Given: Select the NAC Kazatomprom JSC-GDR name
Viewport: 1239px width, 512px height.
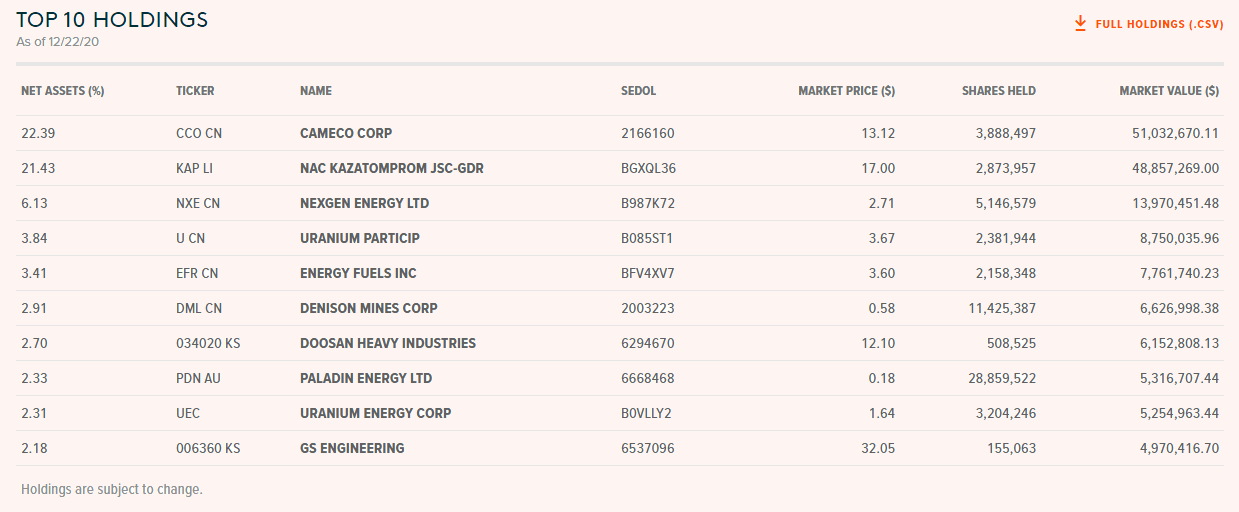Looking at the screenshot, I should 391,168.
